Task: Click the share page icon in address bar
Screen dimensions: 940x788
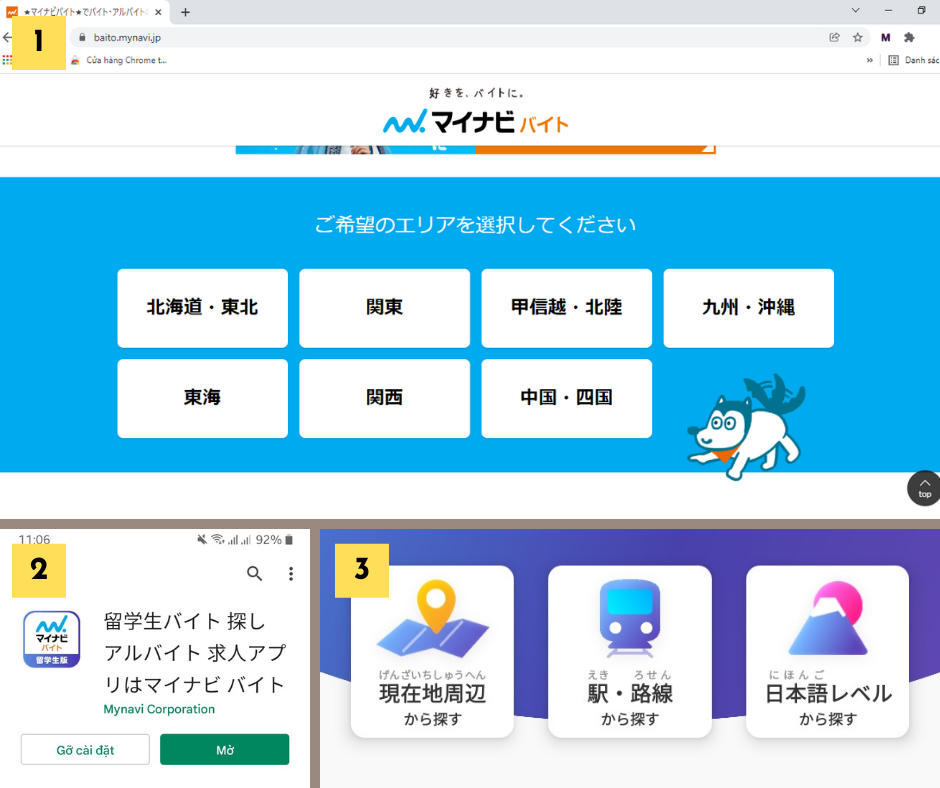Action: 834,37
